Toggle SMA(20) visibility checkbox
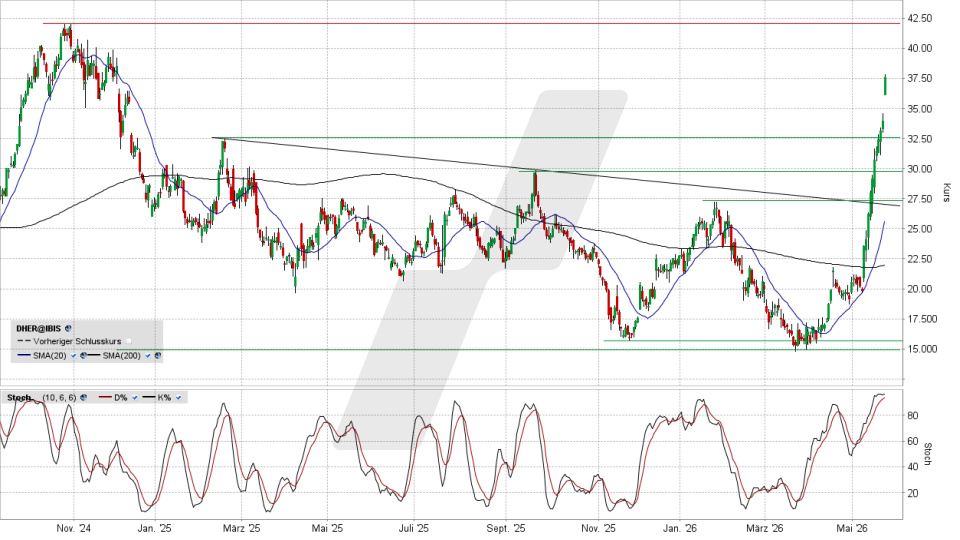The image size is (960, 540). tap(73, 355)
